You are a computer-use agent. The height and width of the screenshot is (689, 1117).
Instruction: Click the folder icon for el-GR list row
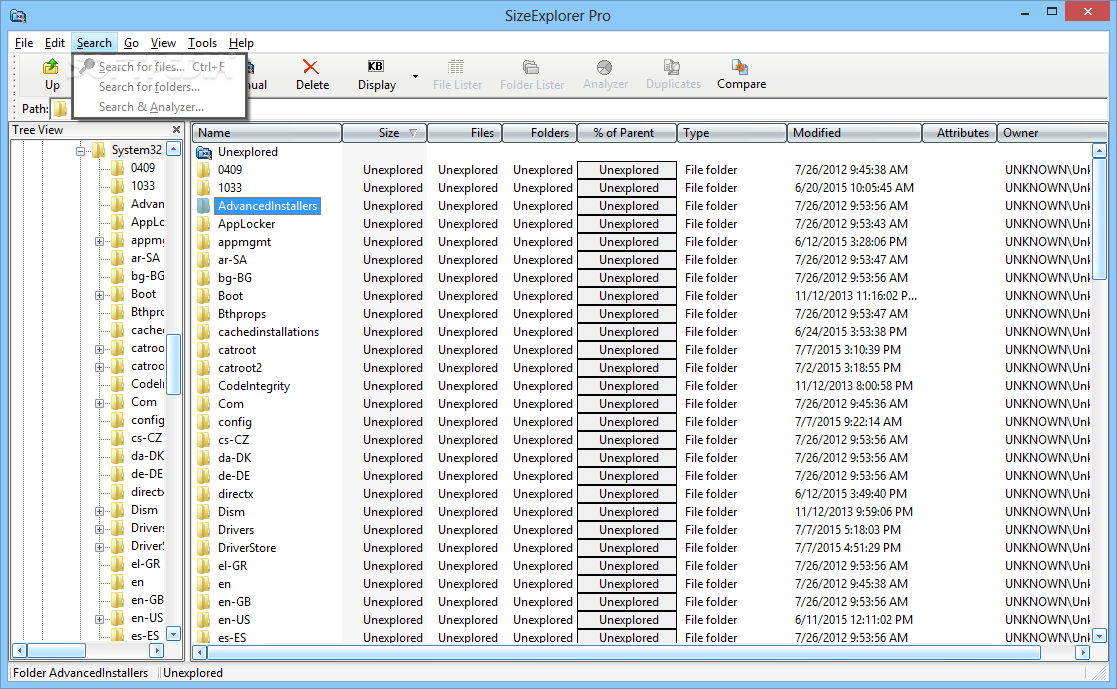(x=204, y=566)
